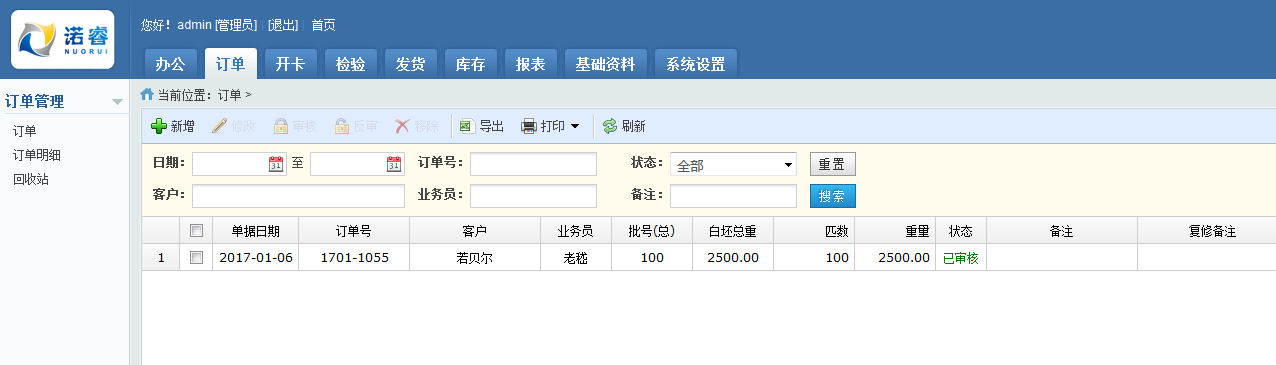This screenshot has height=365, width=1276.
Task: Click the 首页 home link in header
Action: click(323, 24)
